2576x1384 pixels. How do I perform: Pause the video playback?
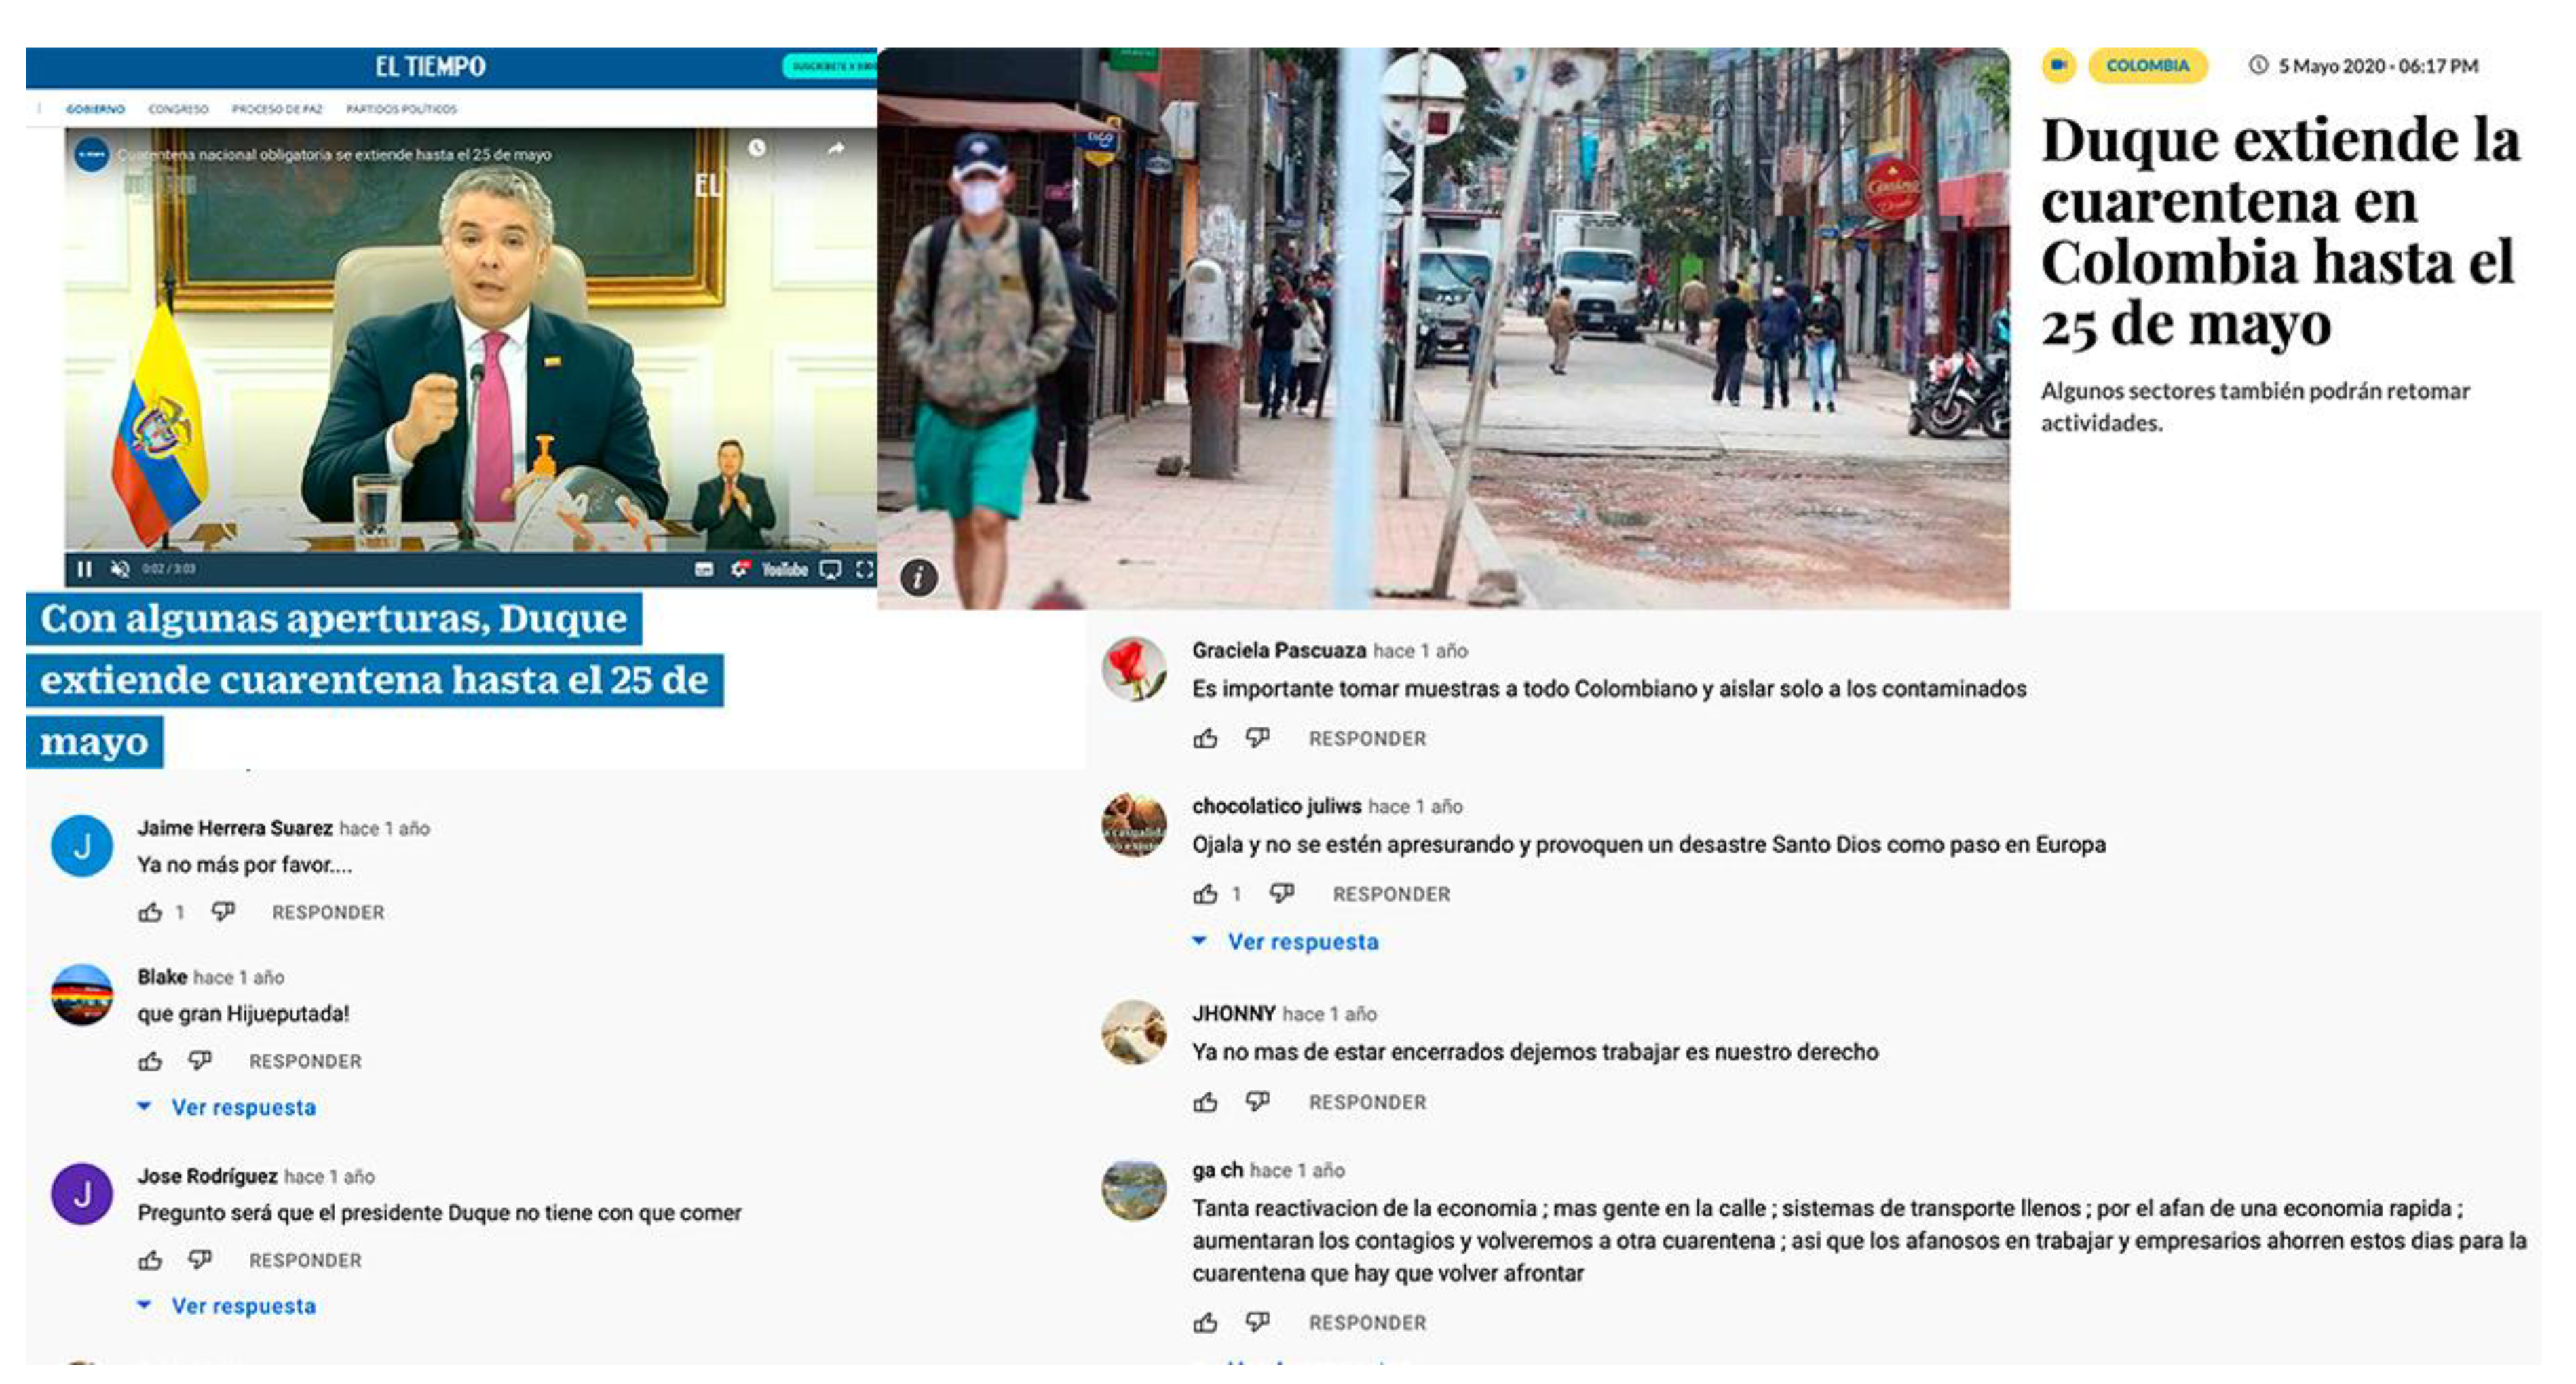point(84,569)
